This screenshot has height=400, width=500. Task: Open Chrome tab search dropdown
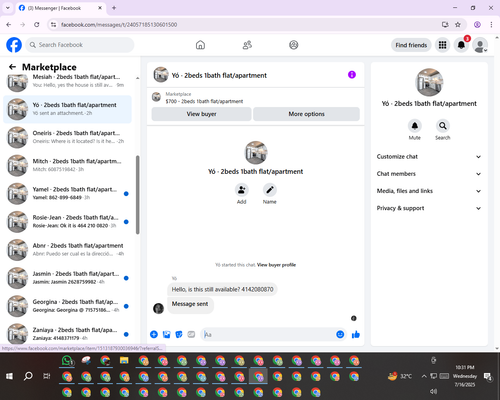tap(8, 8)
